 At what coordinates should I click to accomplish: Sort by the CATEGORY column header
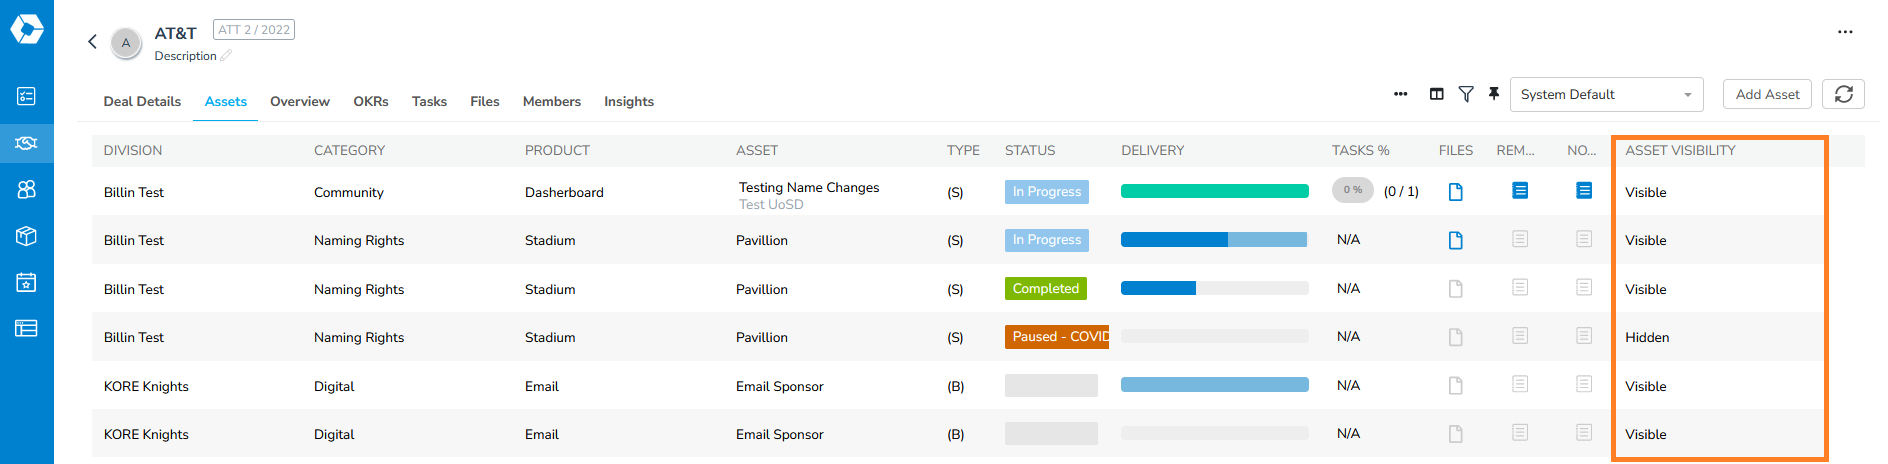[x=349, y=150]
